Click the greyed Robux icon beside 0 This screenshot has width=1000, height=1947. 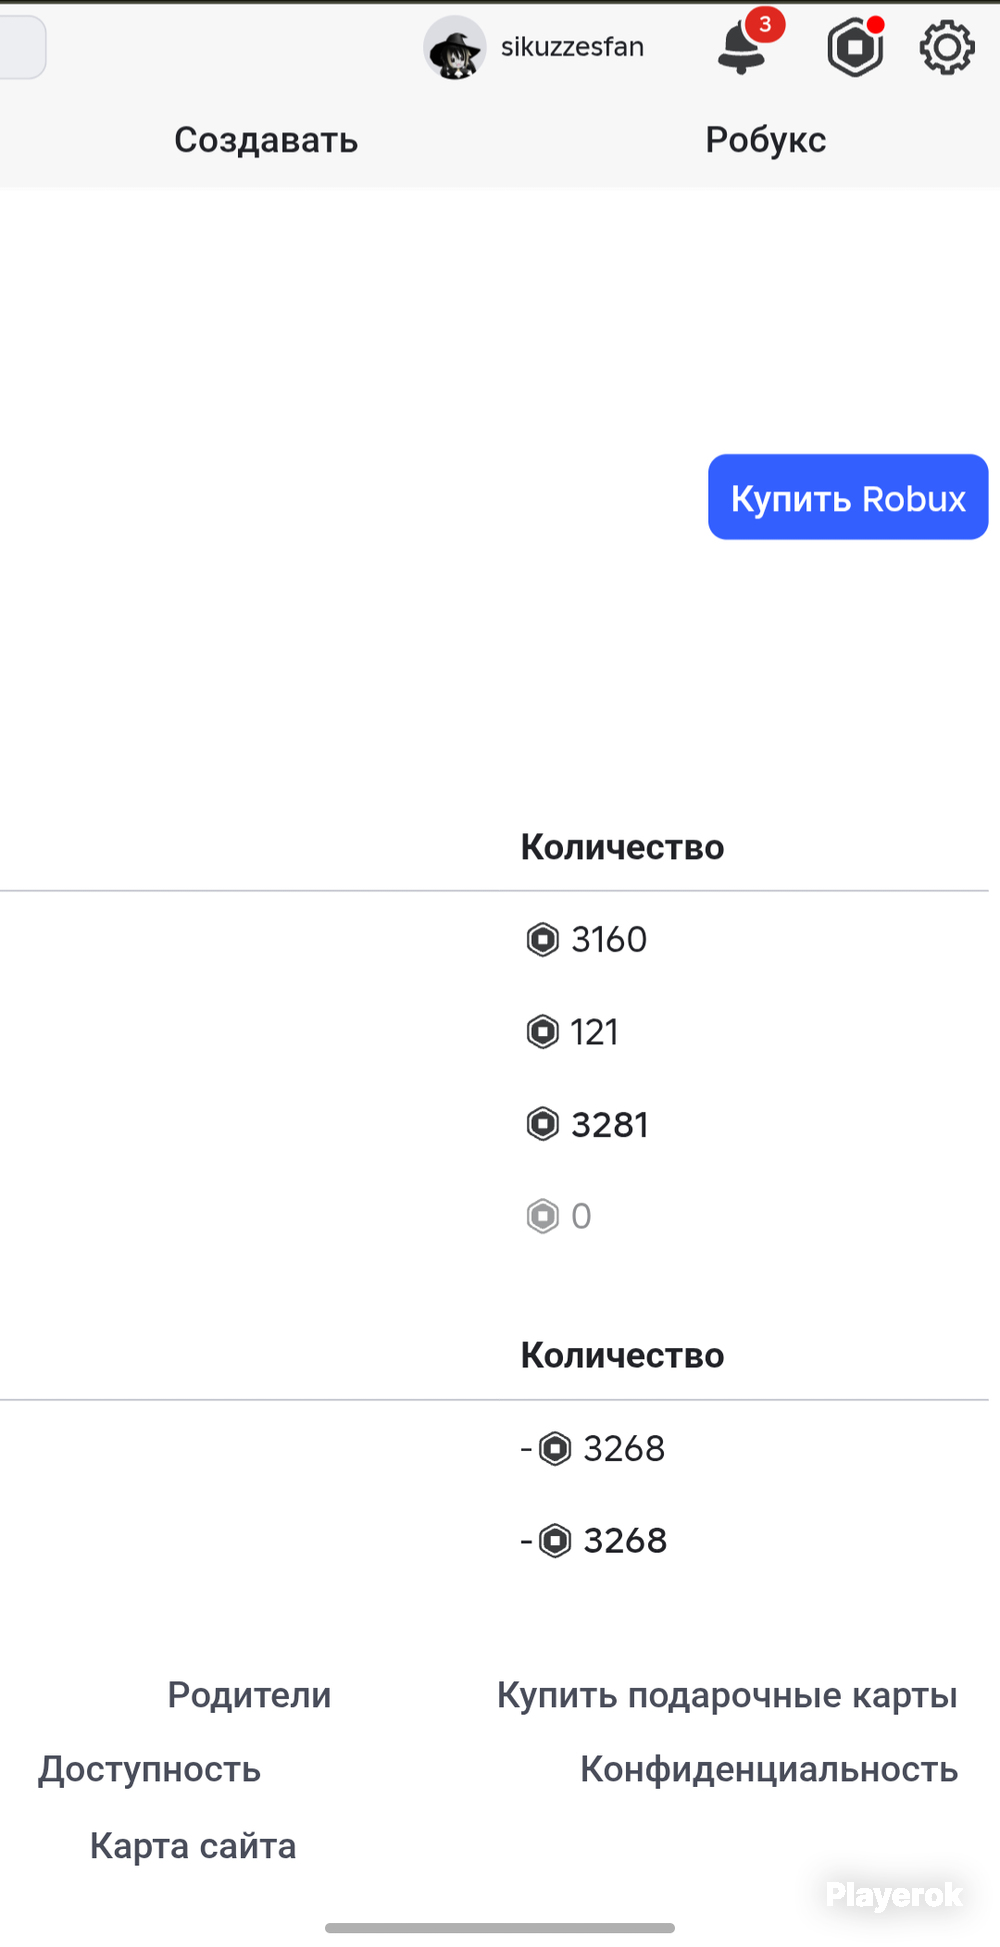pyautogui.click(x=543, y=1216)
